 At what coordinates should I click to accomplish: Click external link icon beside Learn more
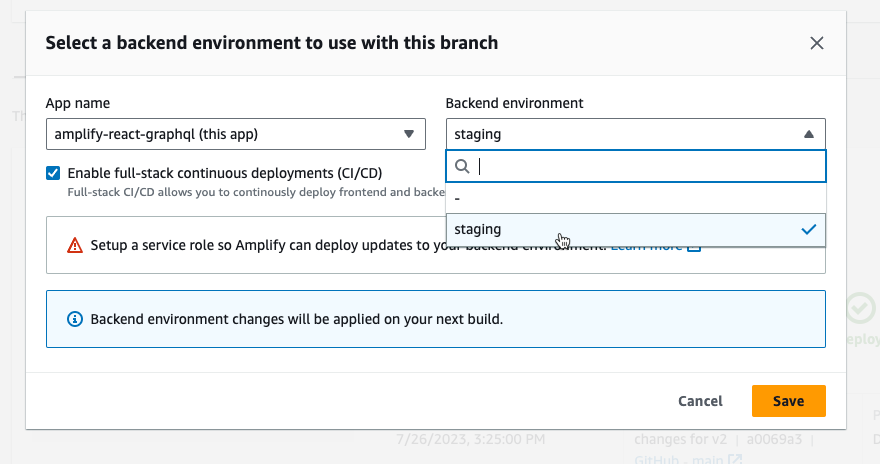click(694, 245)
